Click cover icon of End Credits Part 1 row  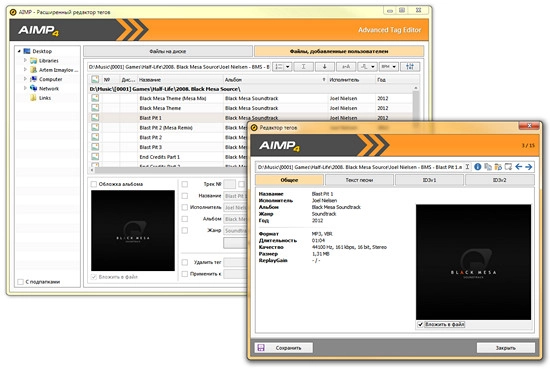click(x=95, y=156)
